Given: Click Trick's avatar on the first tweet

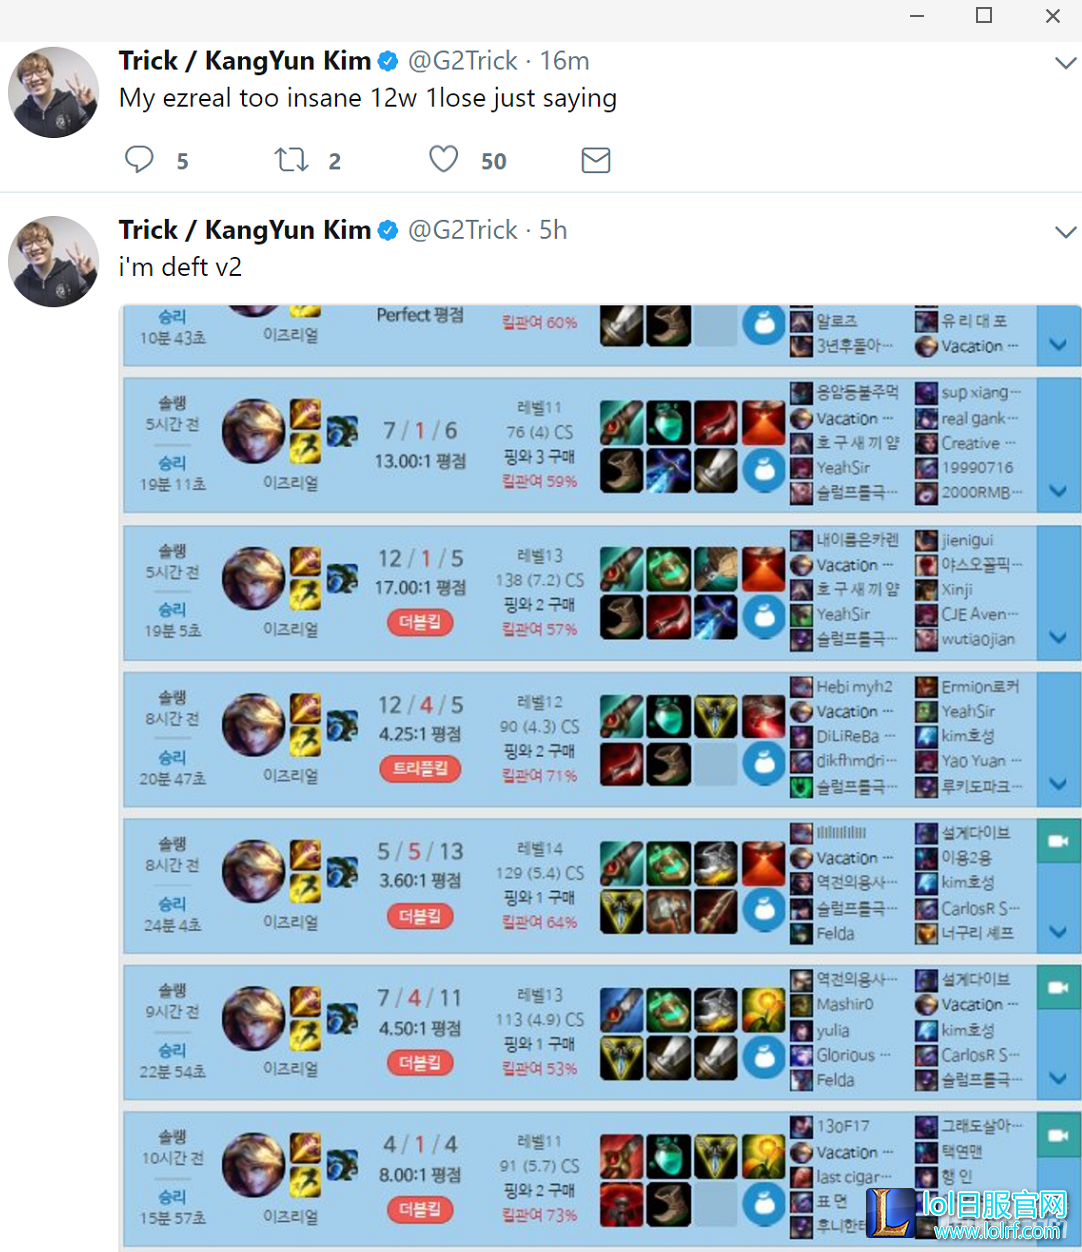Looking at the screenshot, I should pos(54,92).
